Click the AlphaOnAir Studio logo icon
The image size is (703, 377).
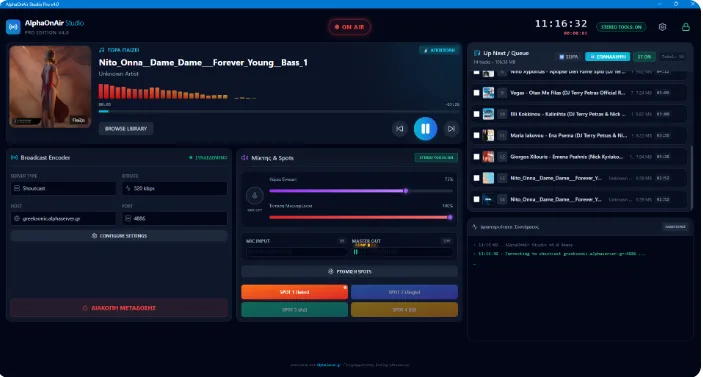pos(13,27)
